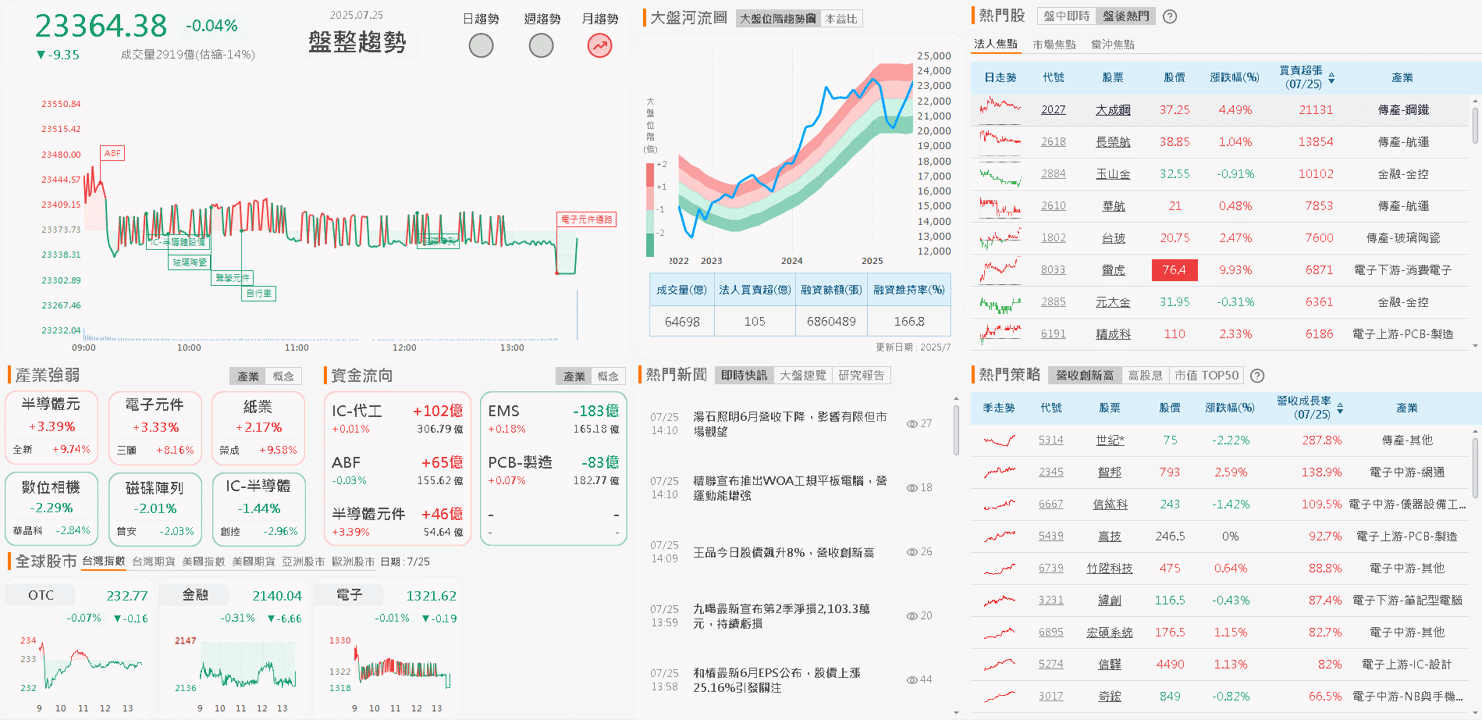This screenshot has width=1482, height=720.
Task: Open 智邦 stock name link
Action: click(1109, 472)
